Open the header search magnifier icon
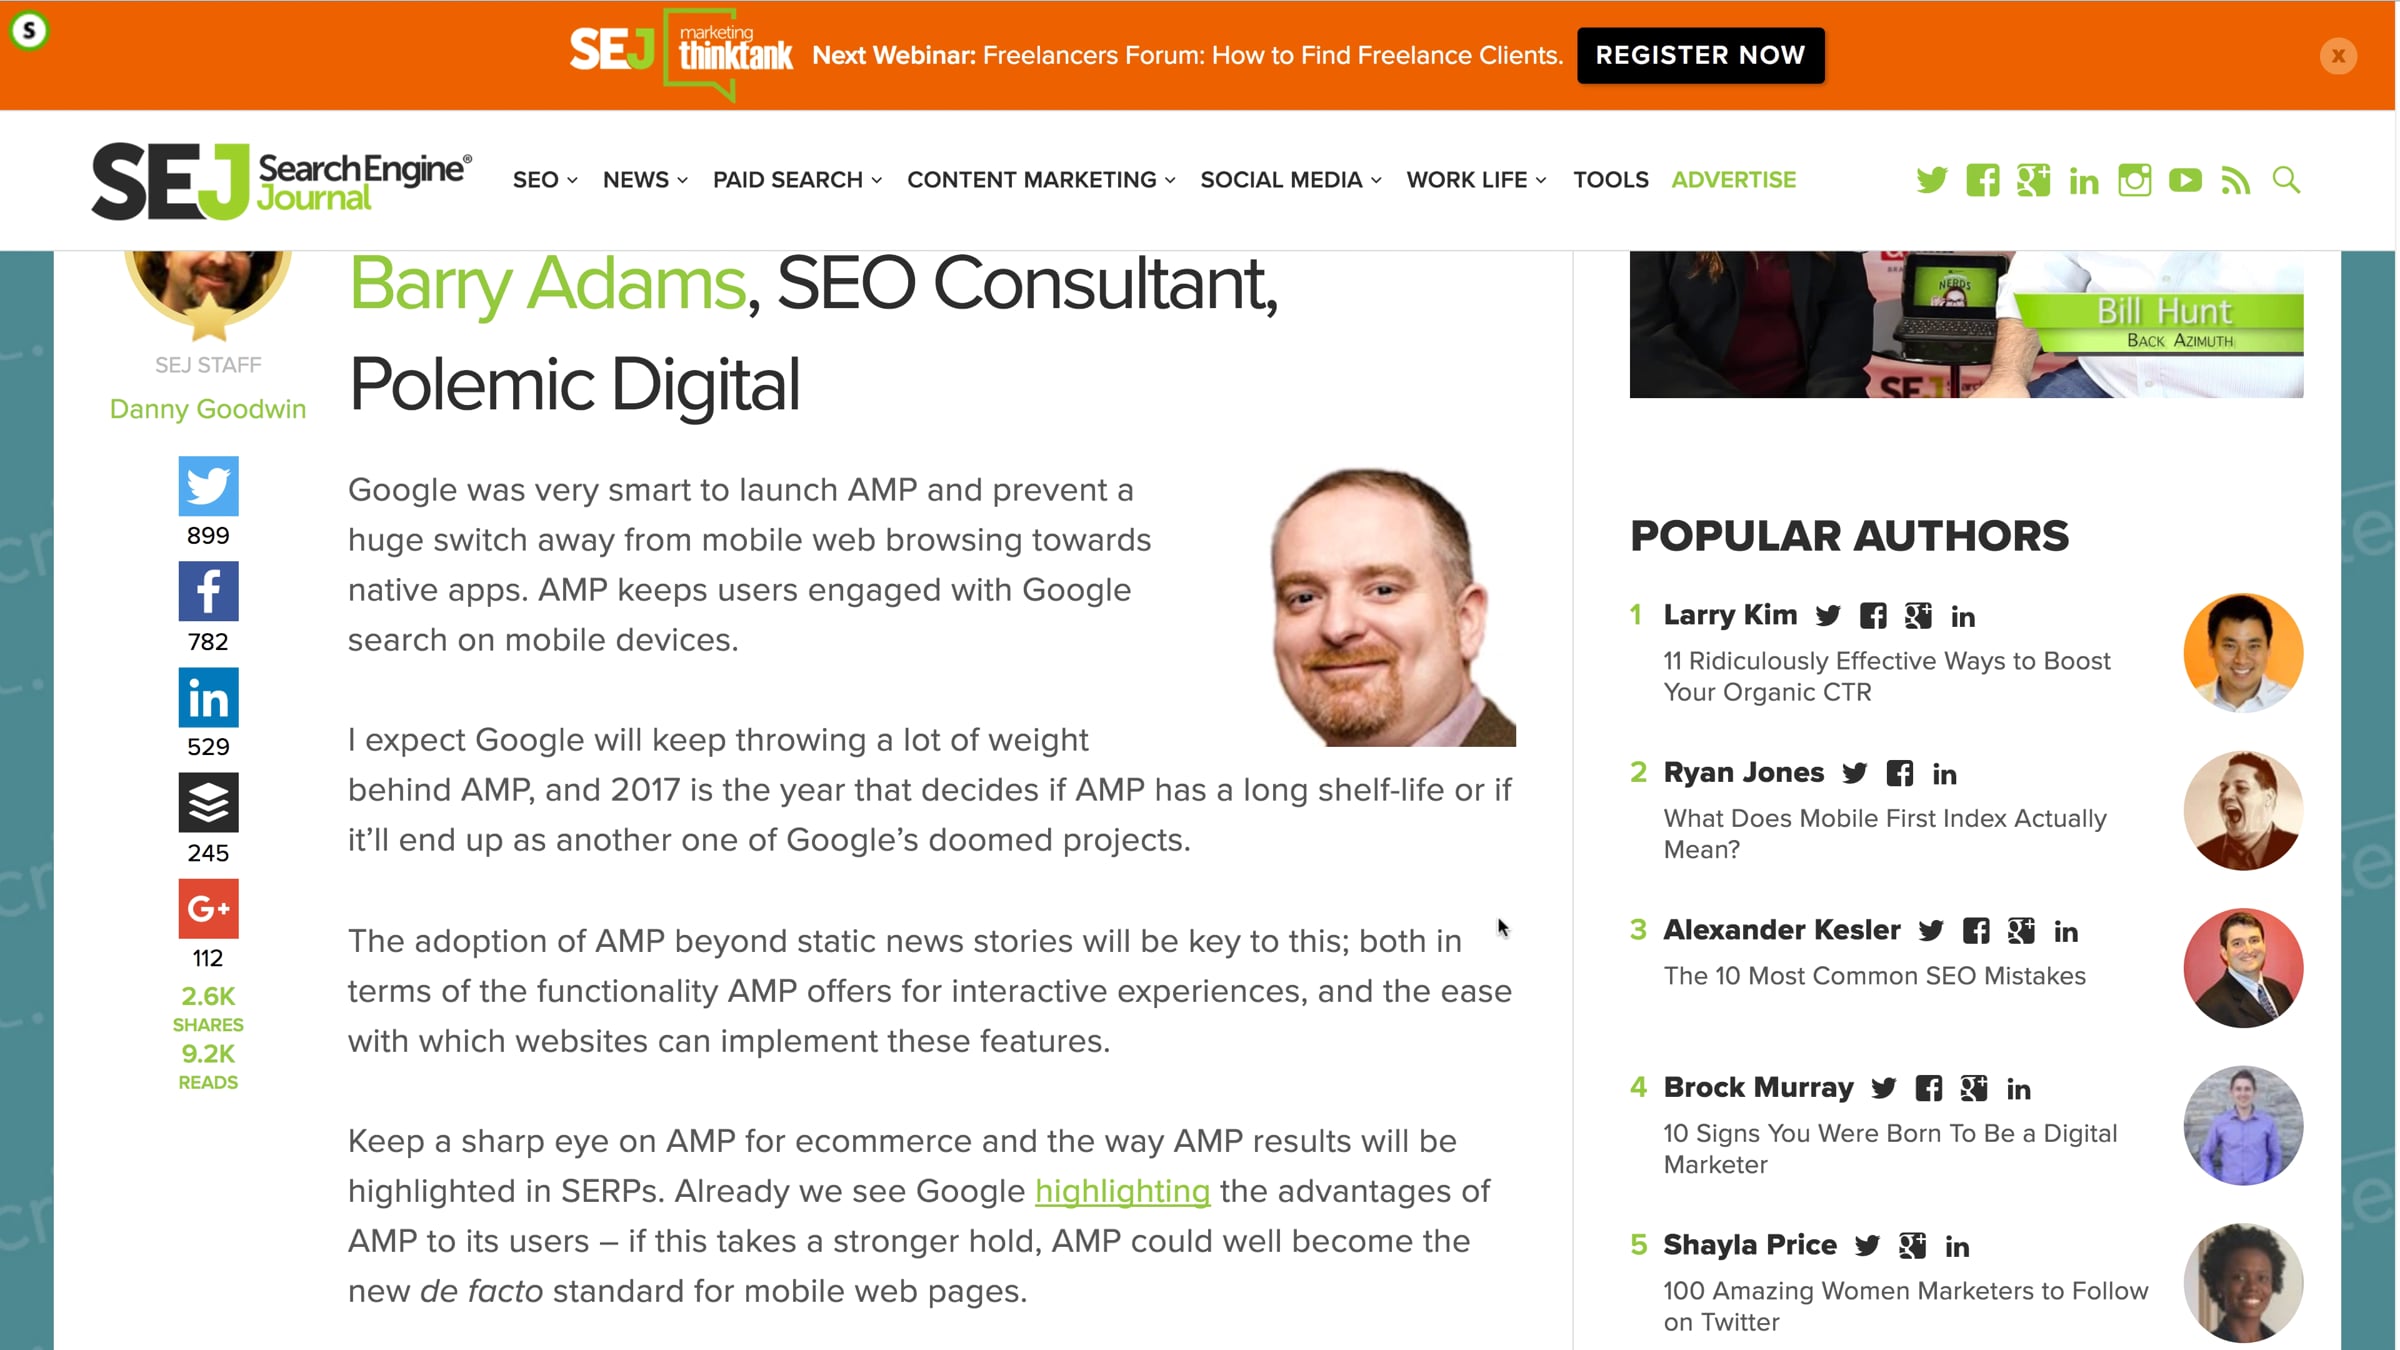The width and height of the screenshot is (2400, 1350). pyautogui.click(x=2286, y=180)
